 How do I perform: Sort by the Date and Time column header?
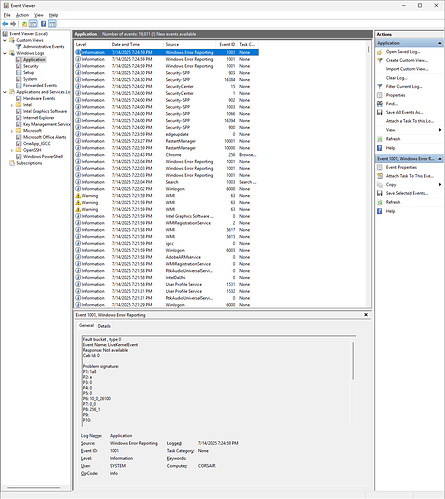click(137, 44)
